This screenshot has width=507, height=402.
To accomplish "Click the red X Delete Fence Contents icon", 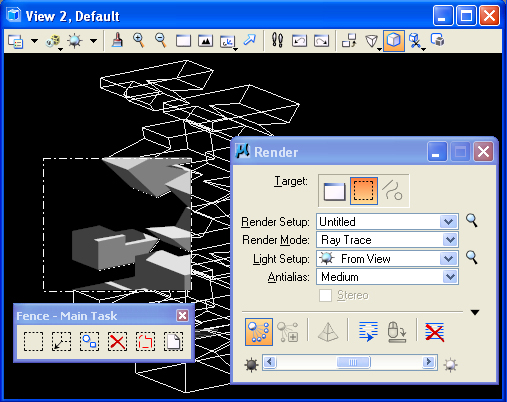I will click(x=117, y=341).
